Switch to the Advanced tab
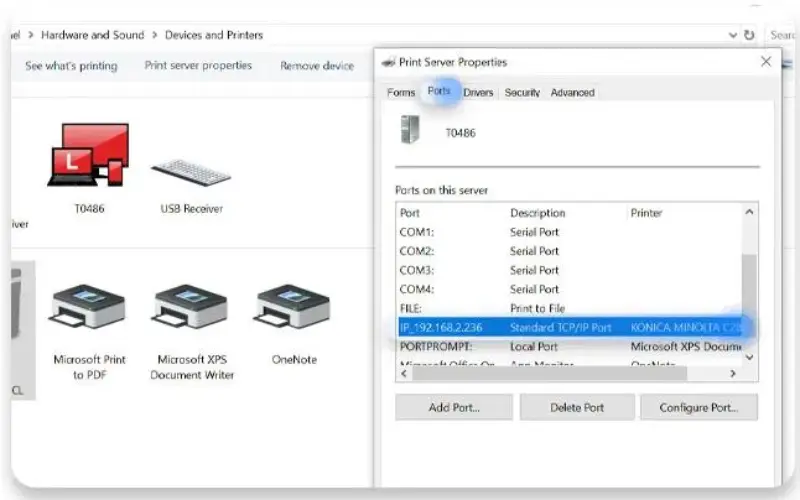The height and width of the screenshot is (500, 800). pos(572,92)
